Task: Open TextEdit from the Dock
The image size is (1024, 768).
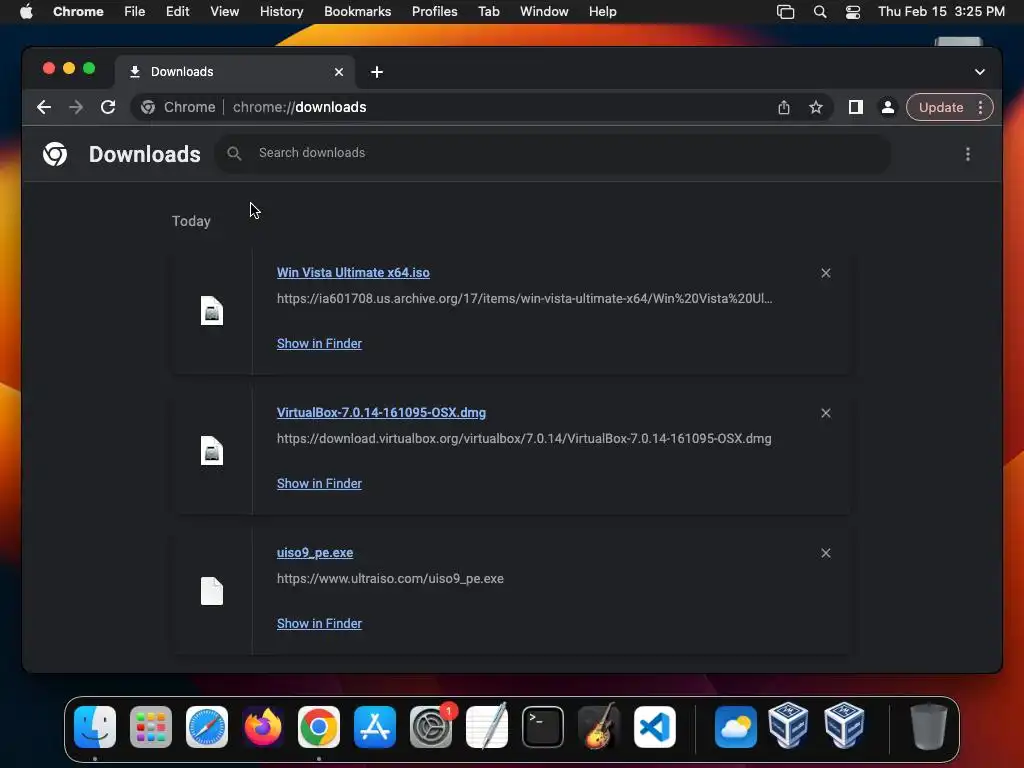Action: 487,727
